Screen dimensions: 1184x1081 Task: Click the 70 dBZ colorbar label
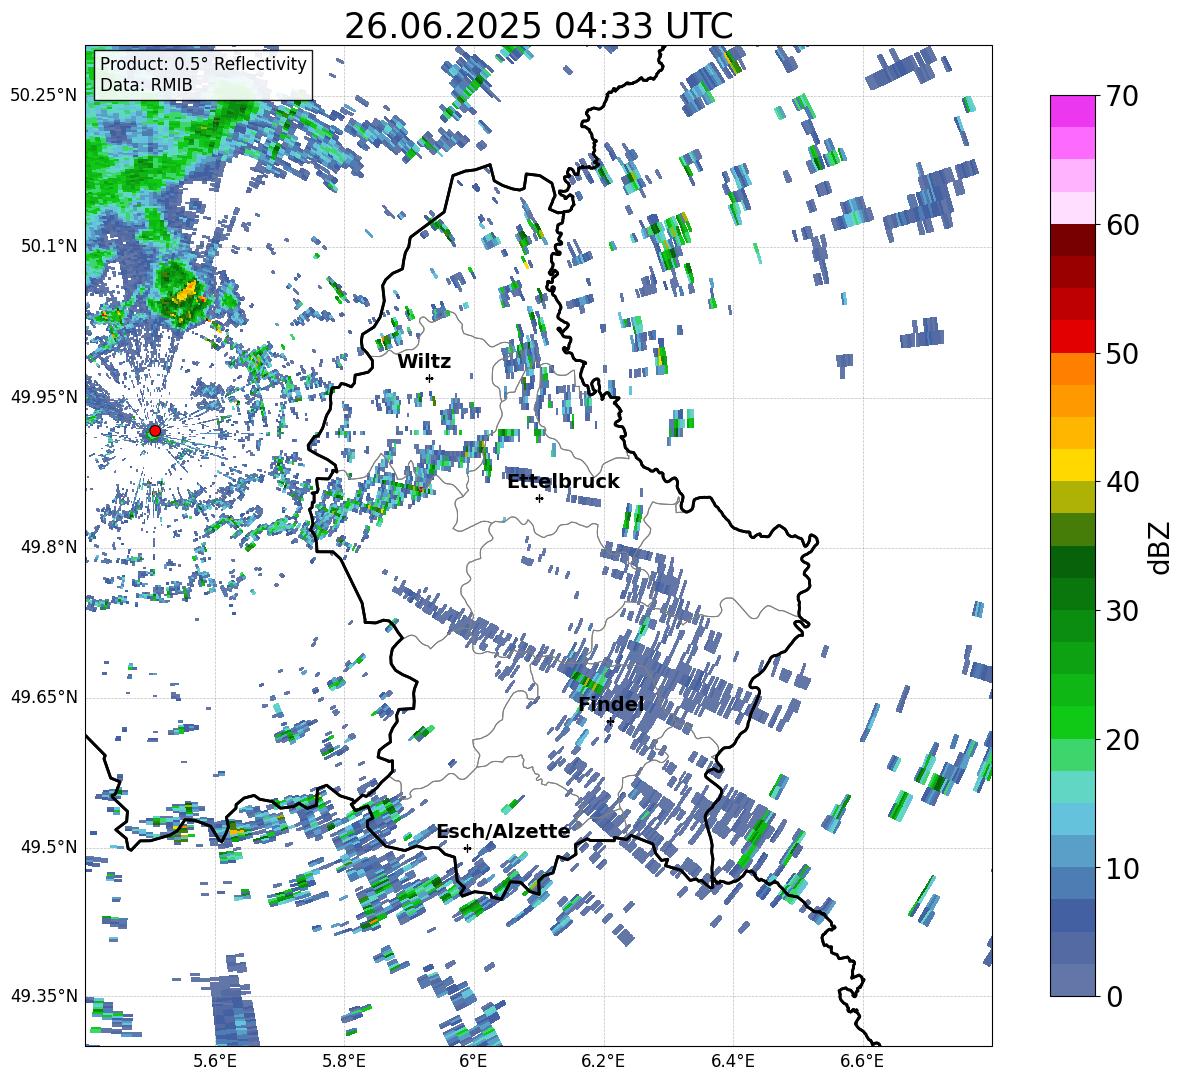click(1121, 97)
